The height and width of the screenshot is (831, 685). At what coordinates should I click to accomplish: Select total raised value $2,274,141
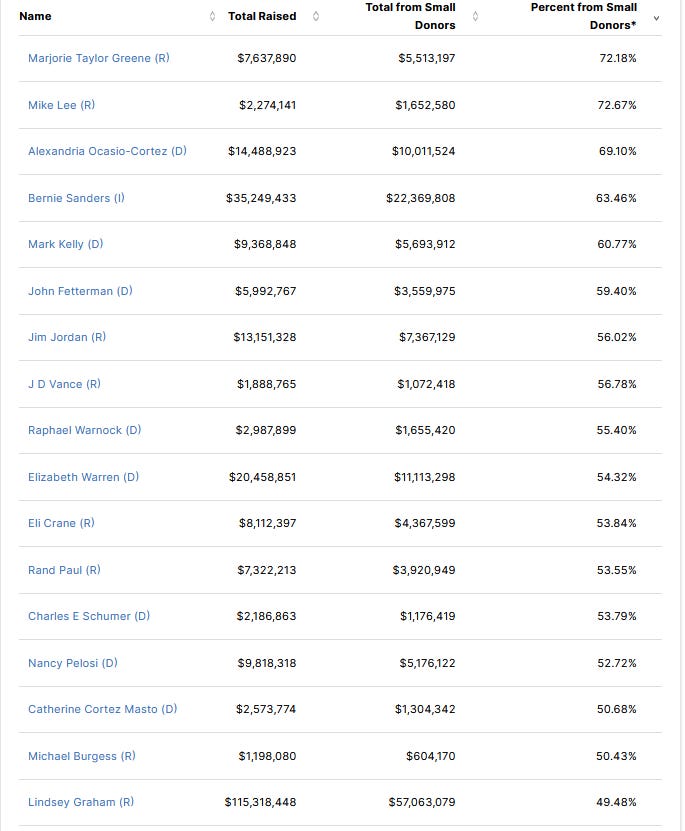pos(268,105)
